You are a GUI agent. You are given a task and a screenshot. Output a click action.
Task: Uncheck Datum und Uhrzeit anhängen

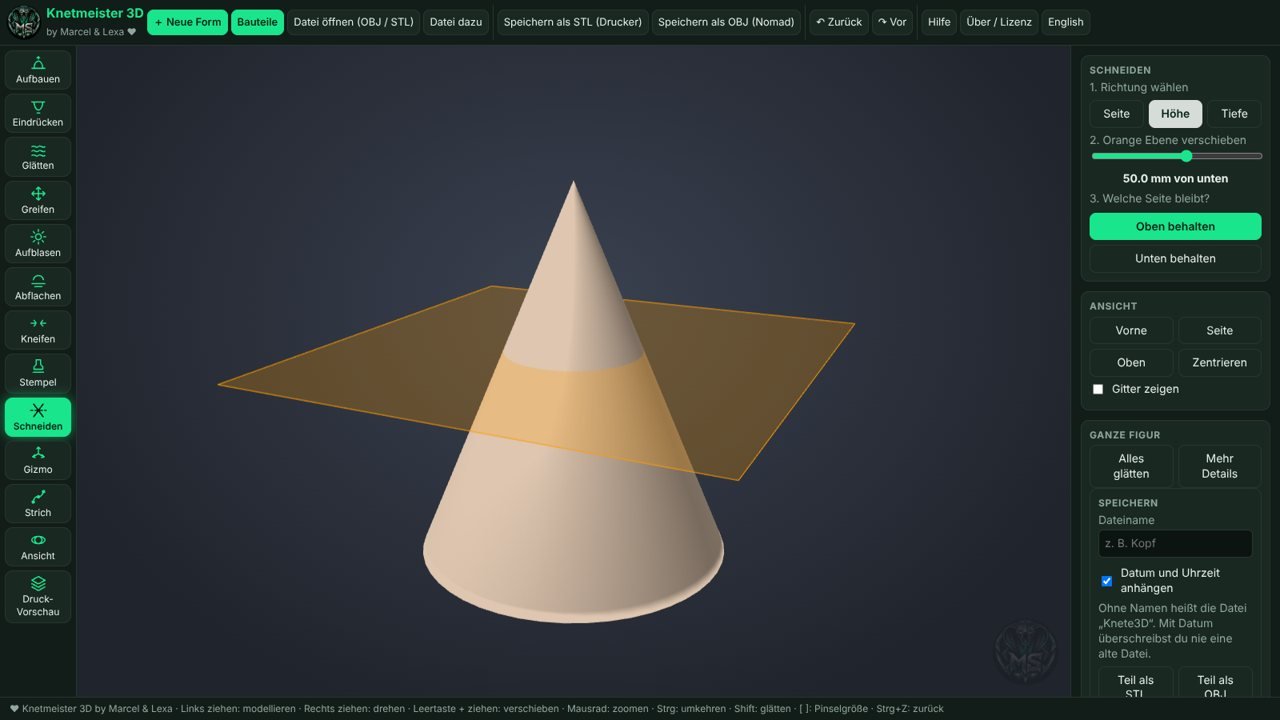[x=1107, y=581]
